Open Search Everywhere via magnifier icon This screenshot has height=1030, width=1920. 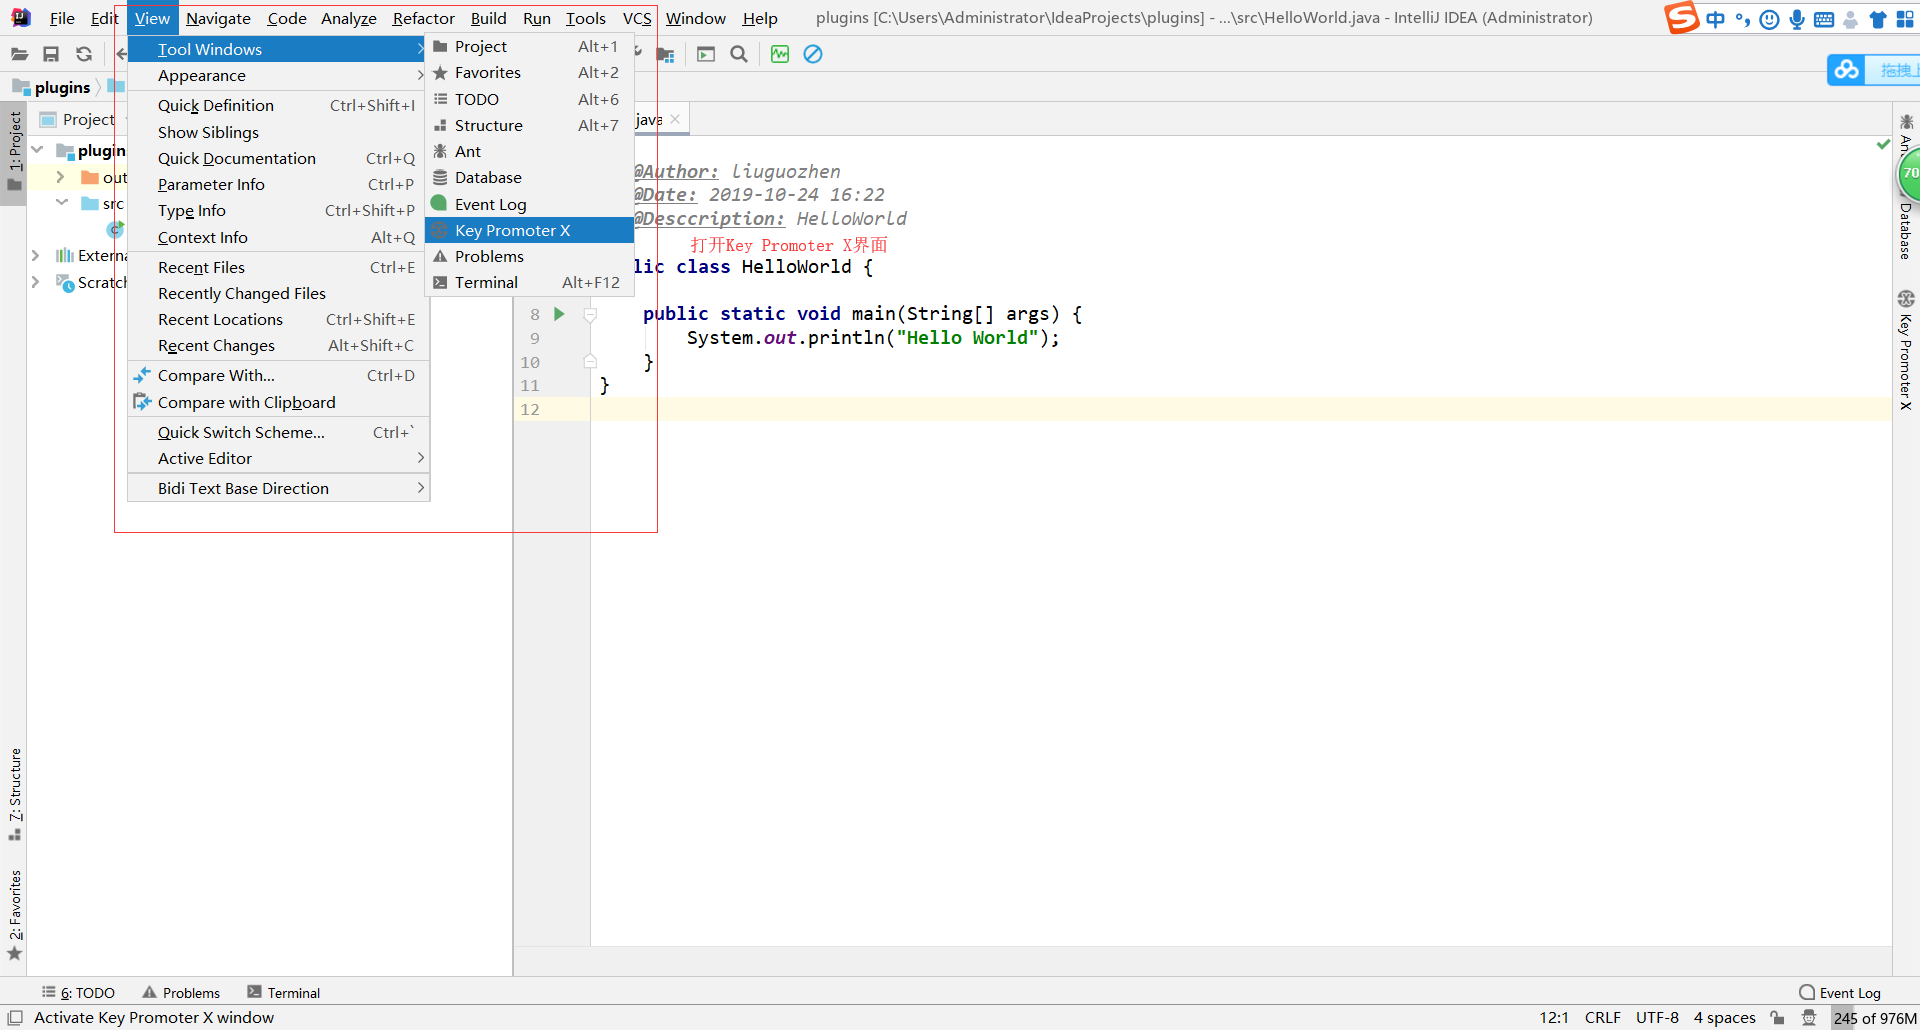(739, 54)
